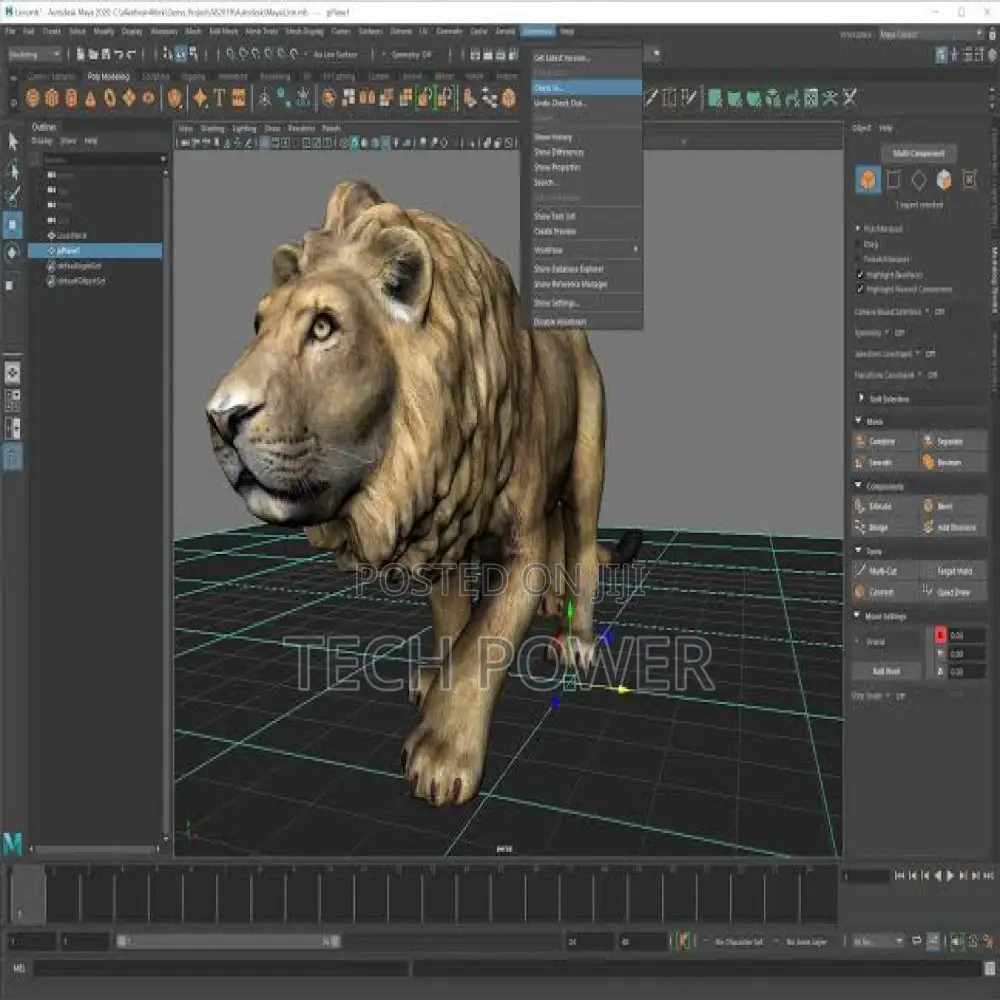Open Selection Constraint dropdown
The height and width of the screenshot is (1000, 1000).
pos(918,354)
